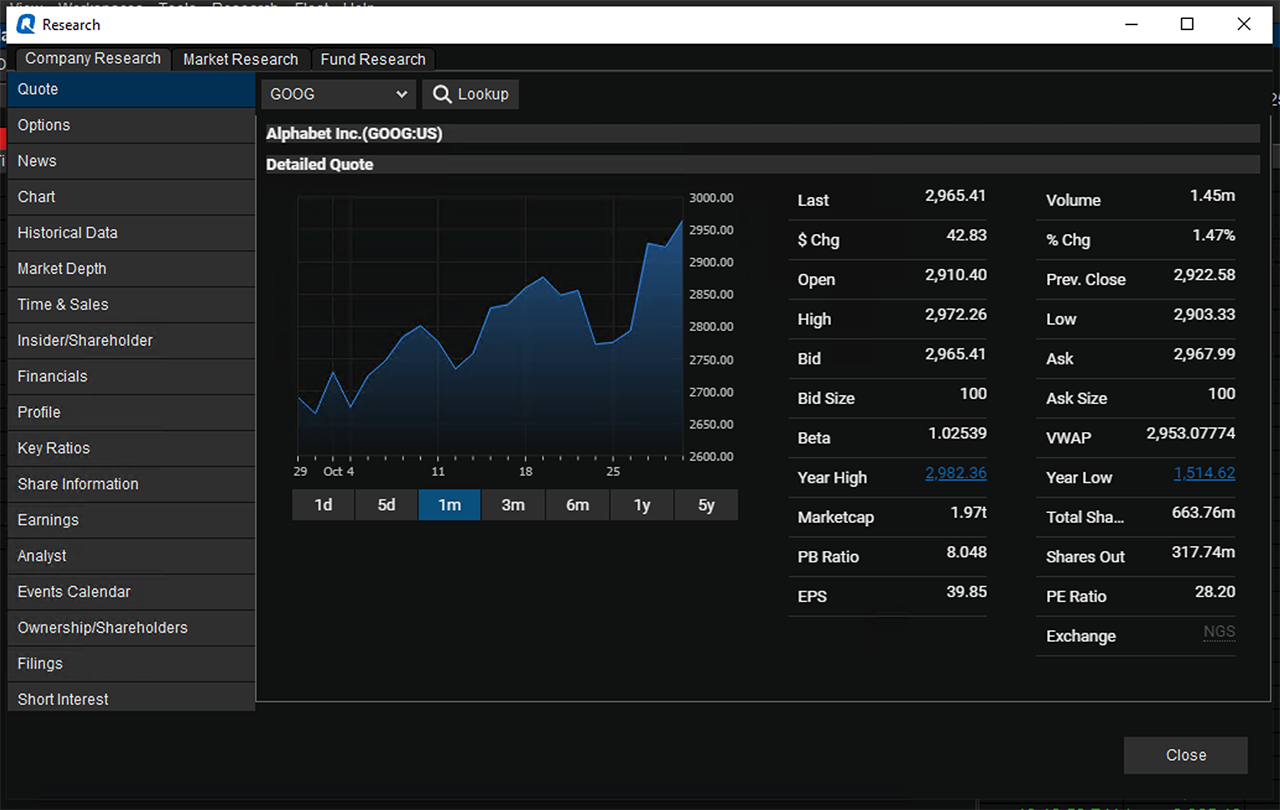This screenshot has height=810, width=1280.
Task: Click the PE Ratio value 28.20
Action: pos(1215,592)
